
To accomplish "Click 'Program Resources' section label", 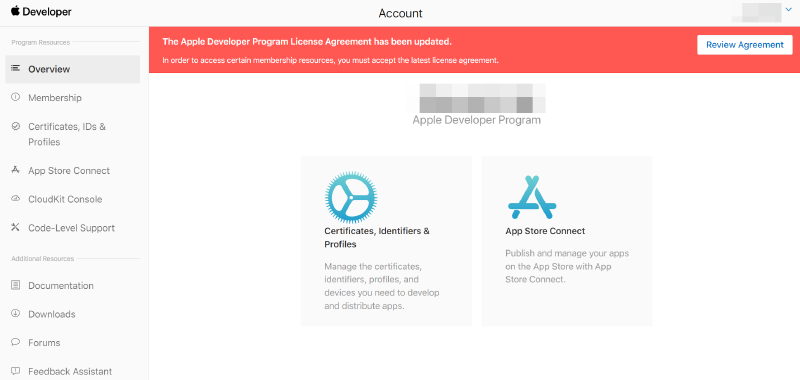I will pyautogui.click(x=41, y=42).
